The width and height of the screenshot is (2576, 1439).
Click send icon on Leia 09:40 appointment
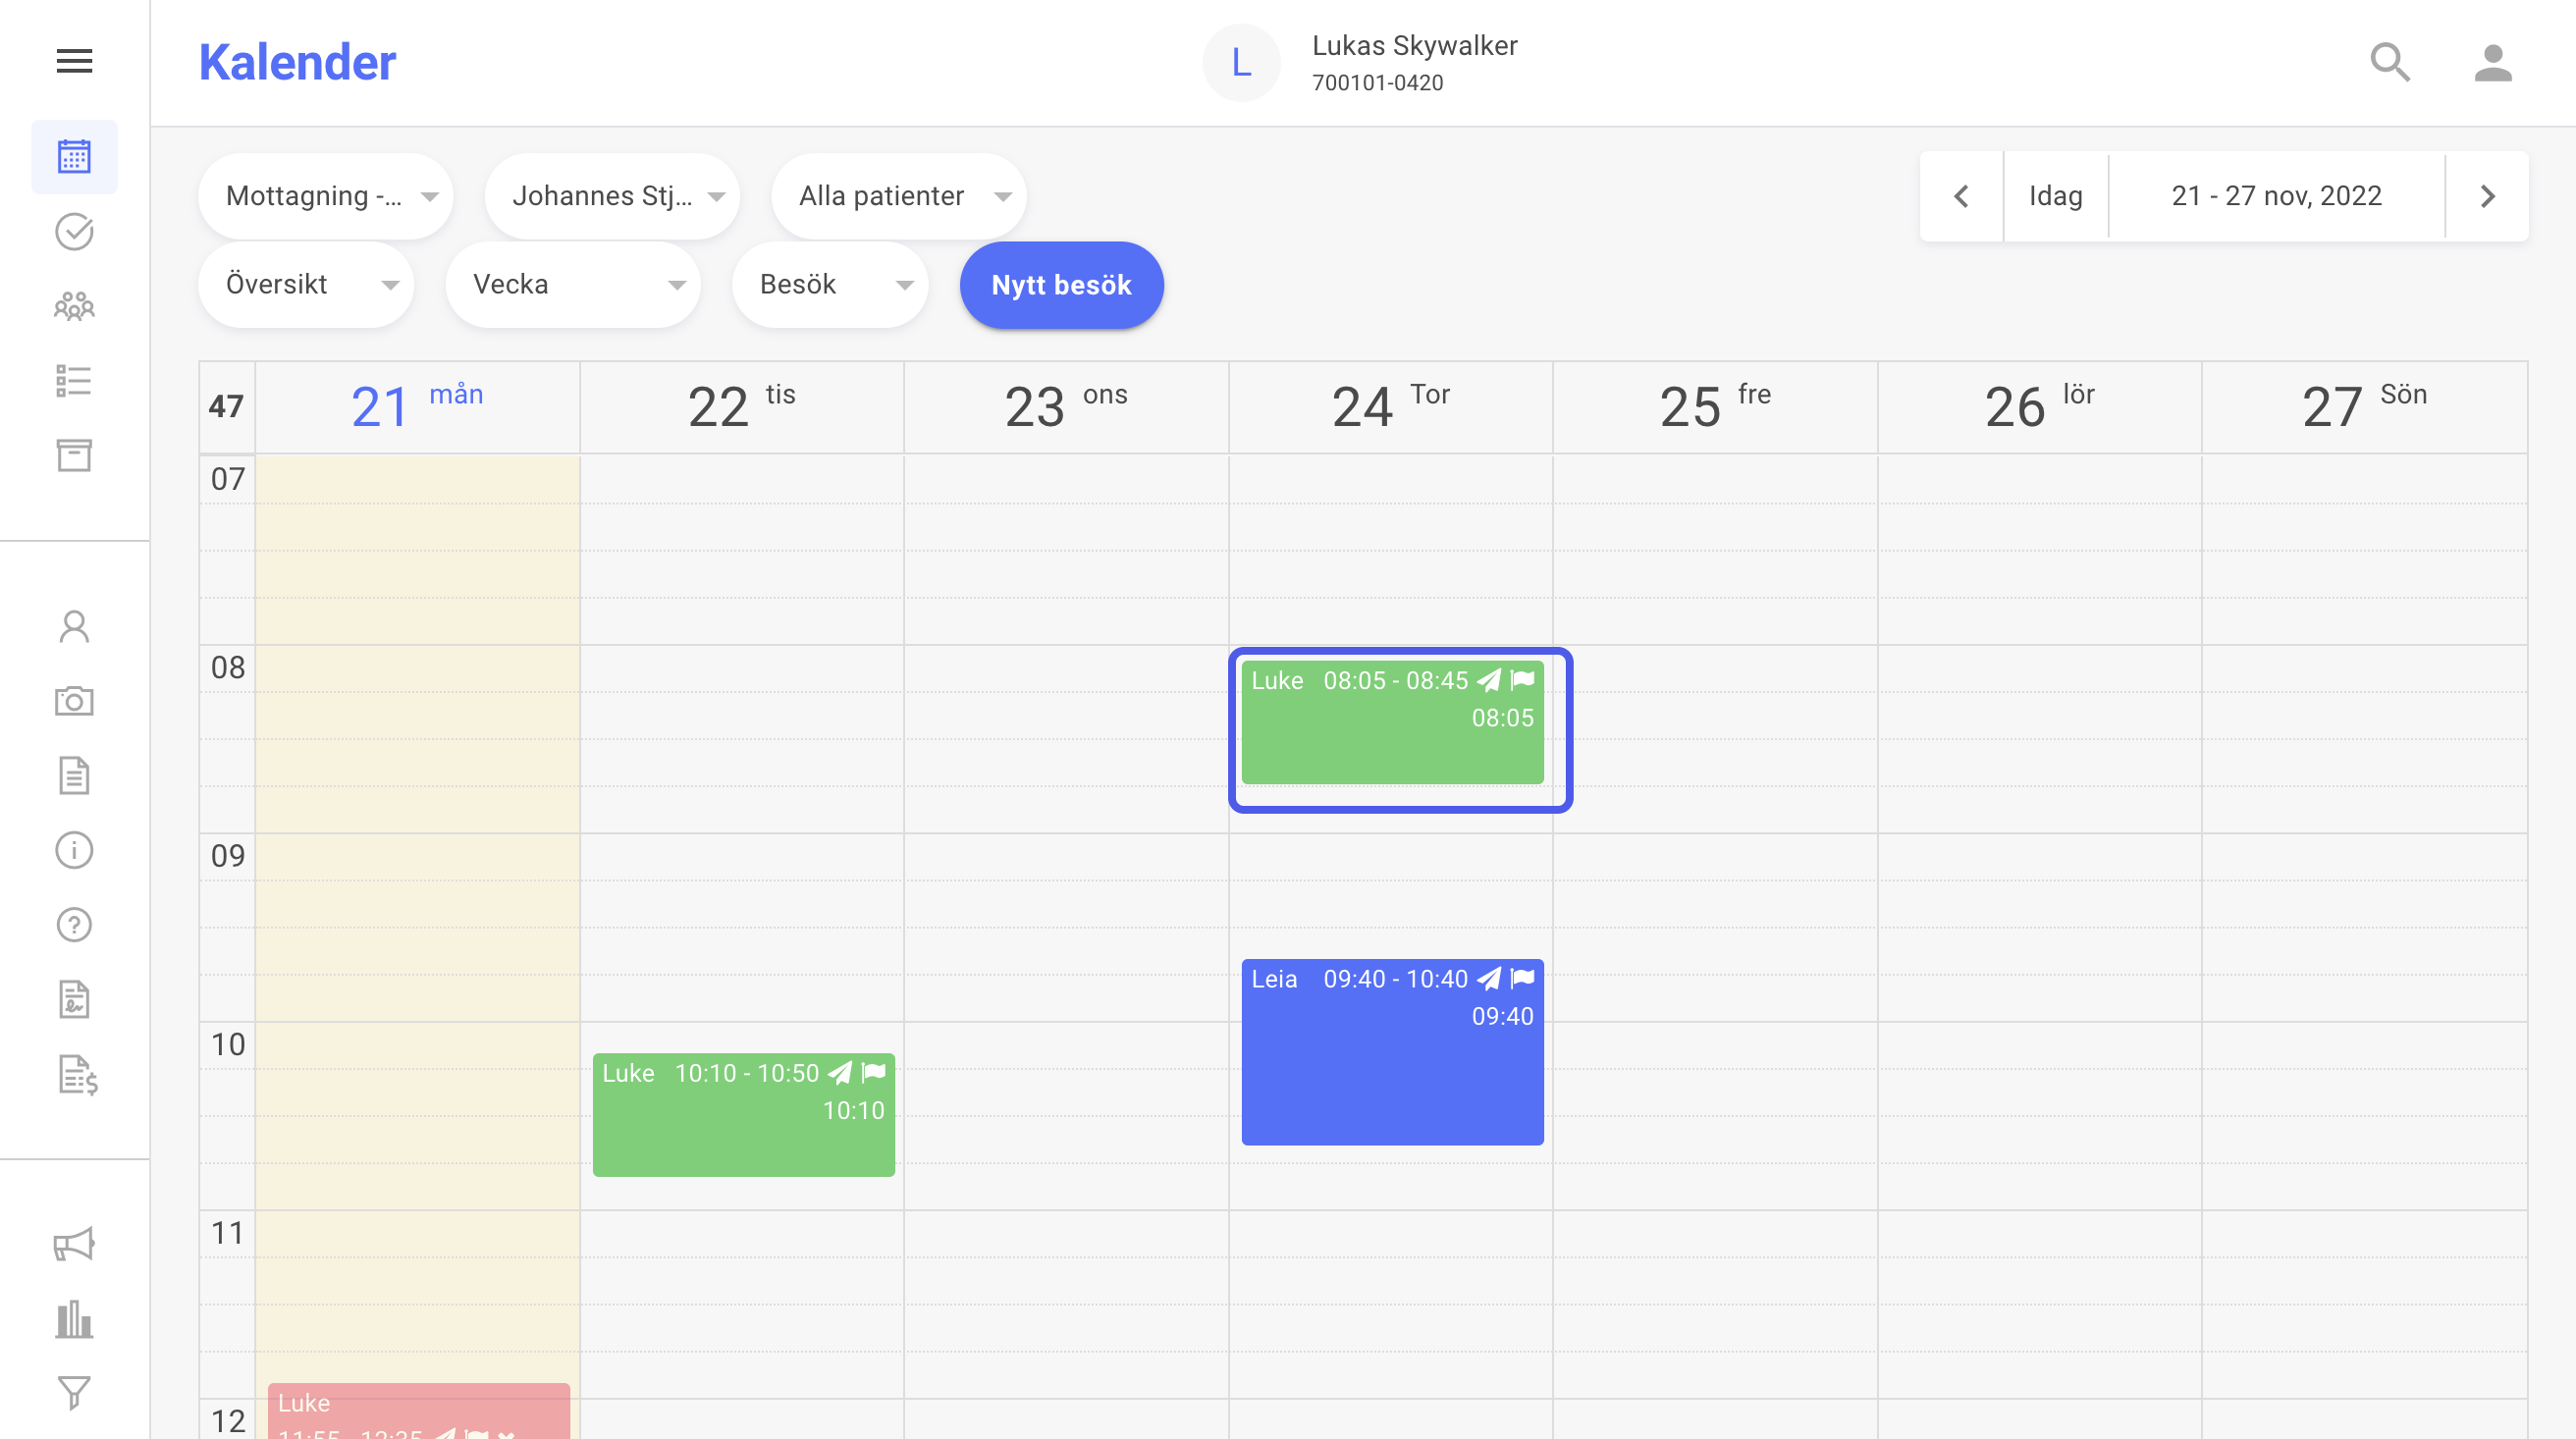click(x=1490, y=979)
